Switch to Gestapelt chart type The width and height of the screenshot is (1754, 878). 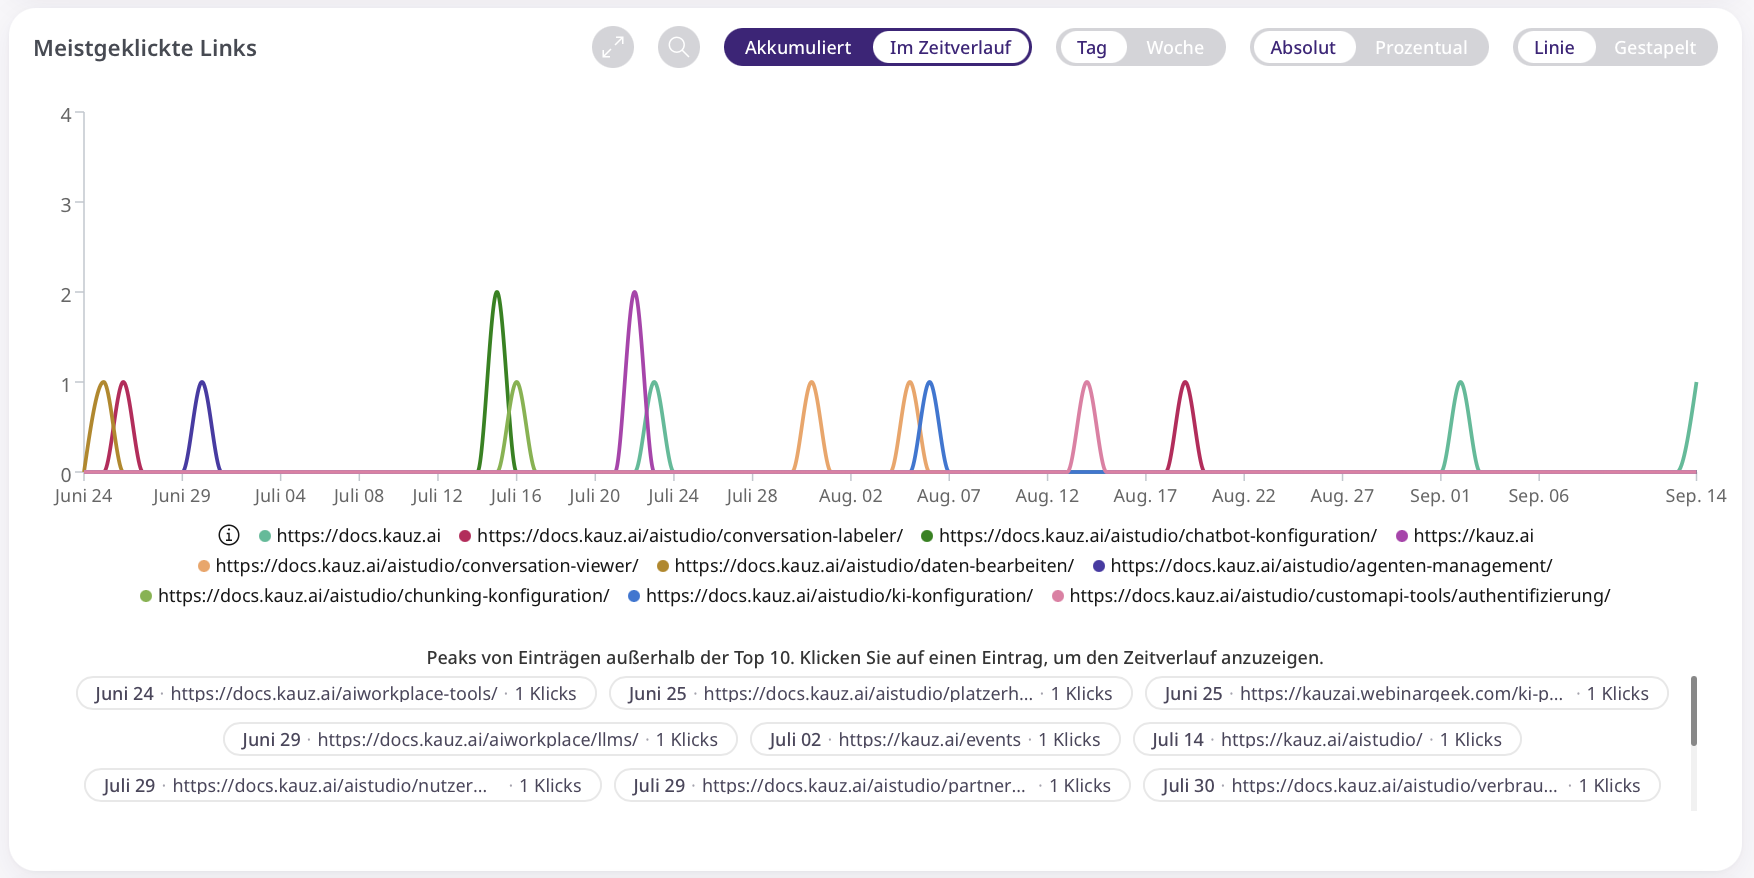pos(1655,47)
